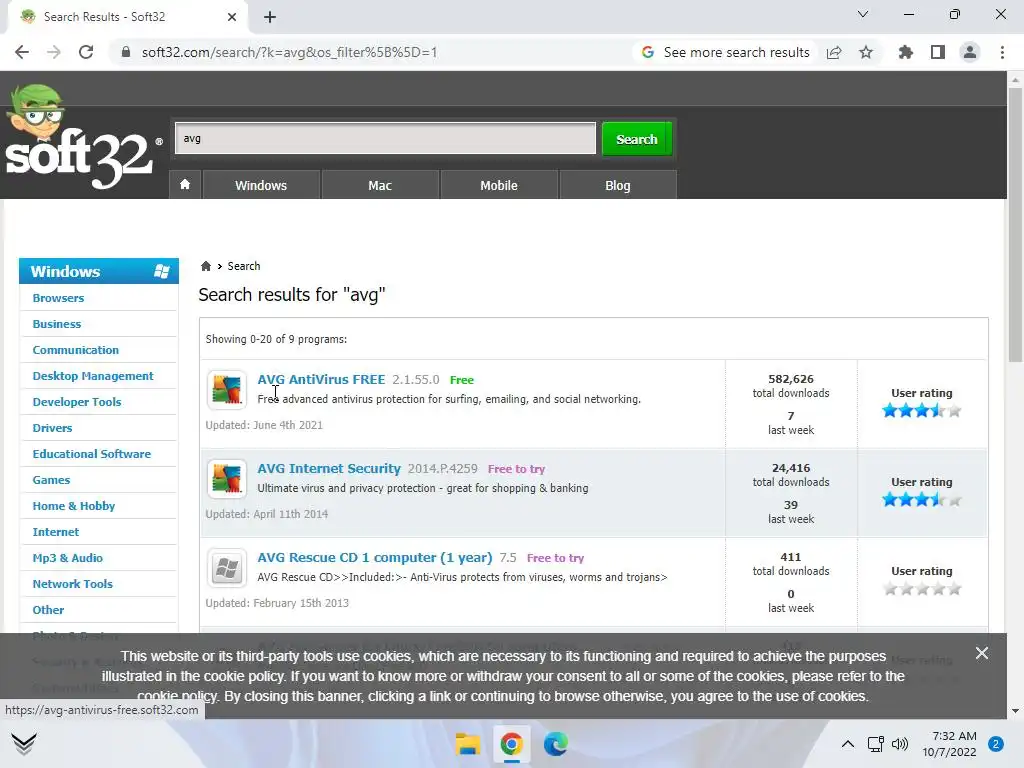Click the AVG Internet Security star rating
This screenshot has width=1024, height=768.
921,500
